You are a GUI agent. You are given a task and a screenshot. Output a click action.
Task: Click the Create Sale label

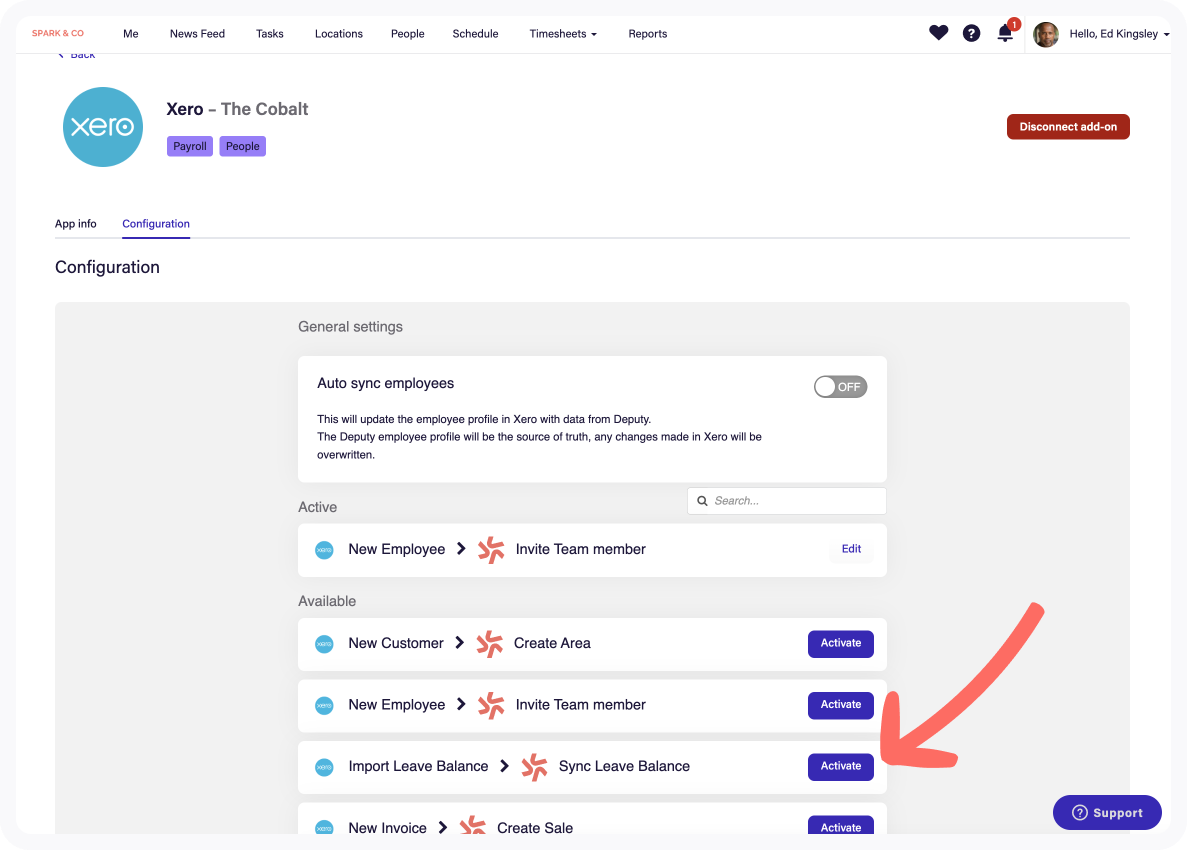coord(534,828)
